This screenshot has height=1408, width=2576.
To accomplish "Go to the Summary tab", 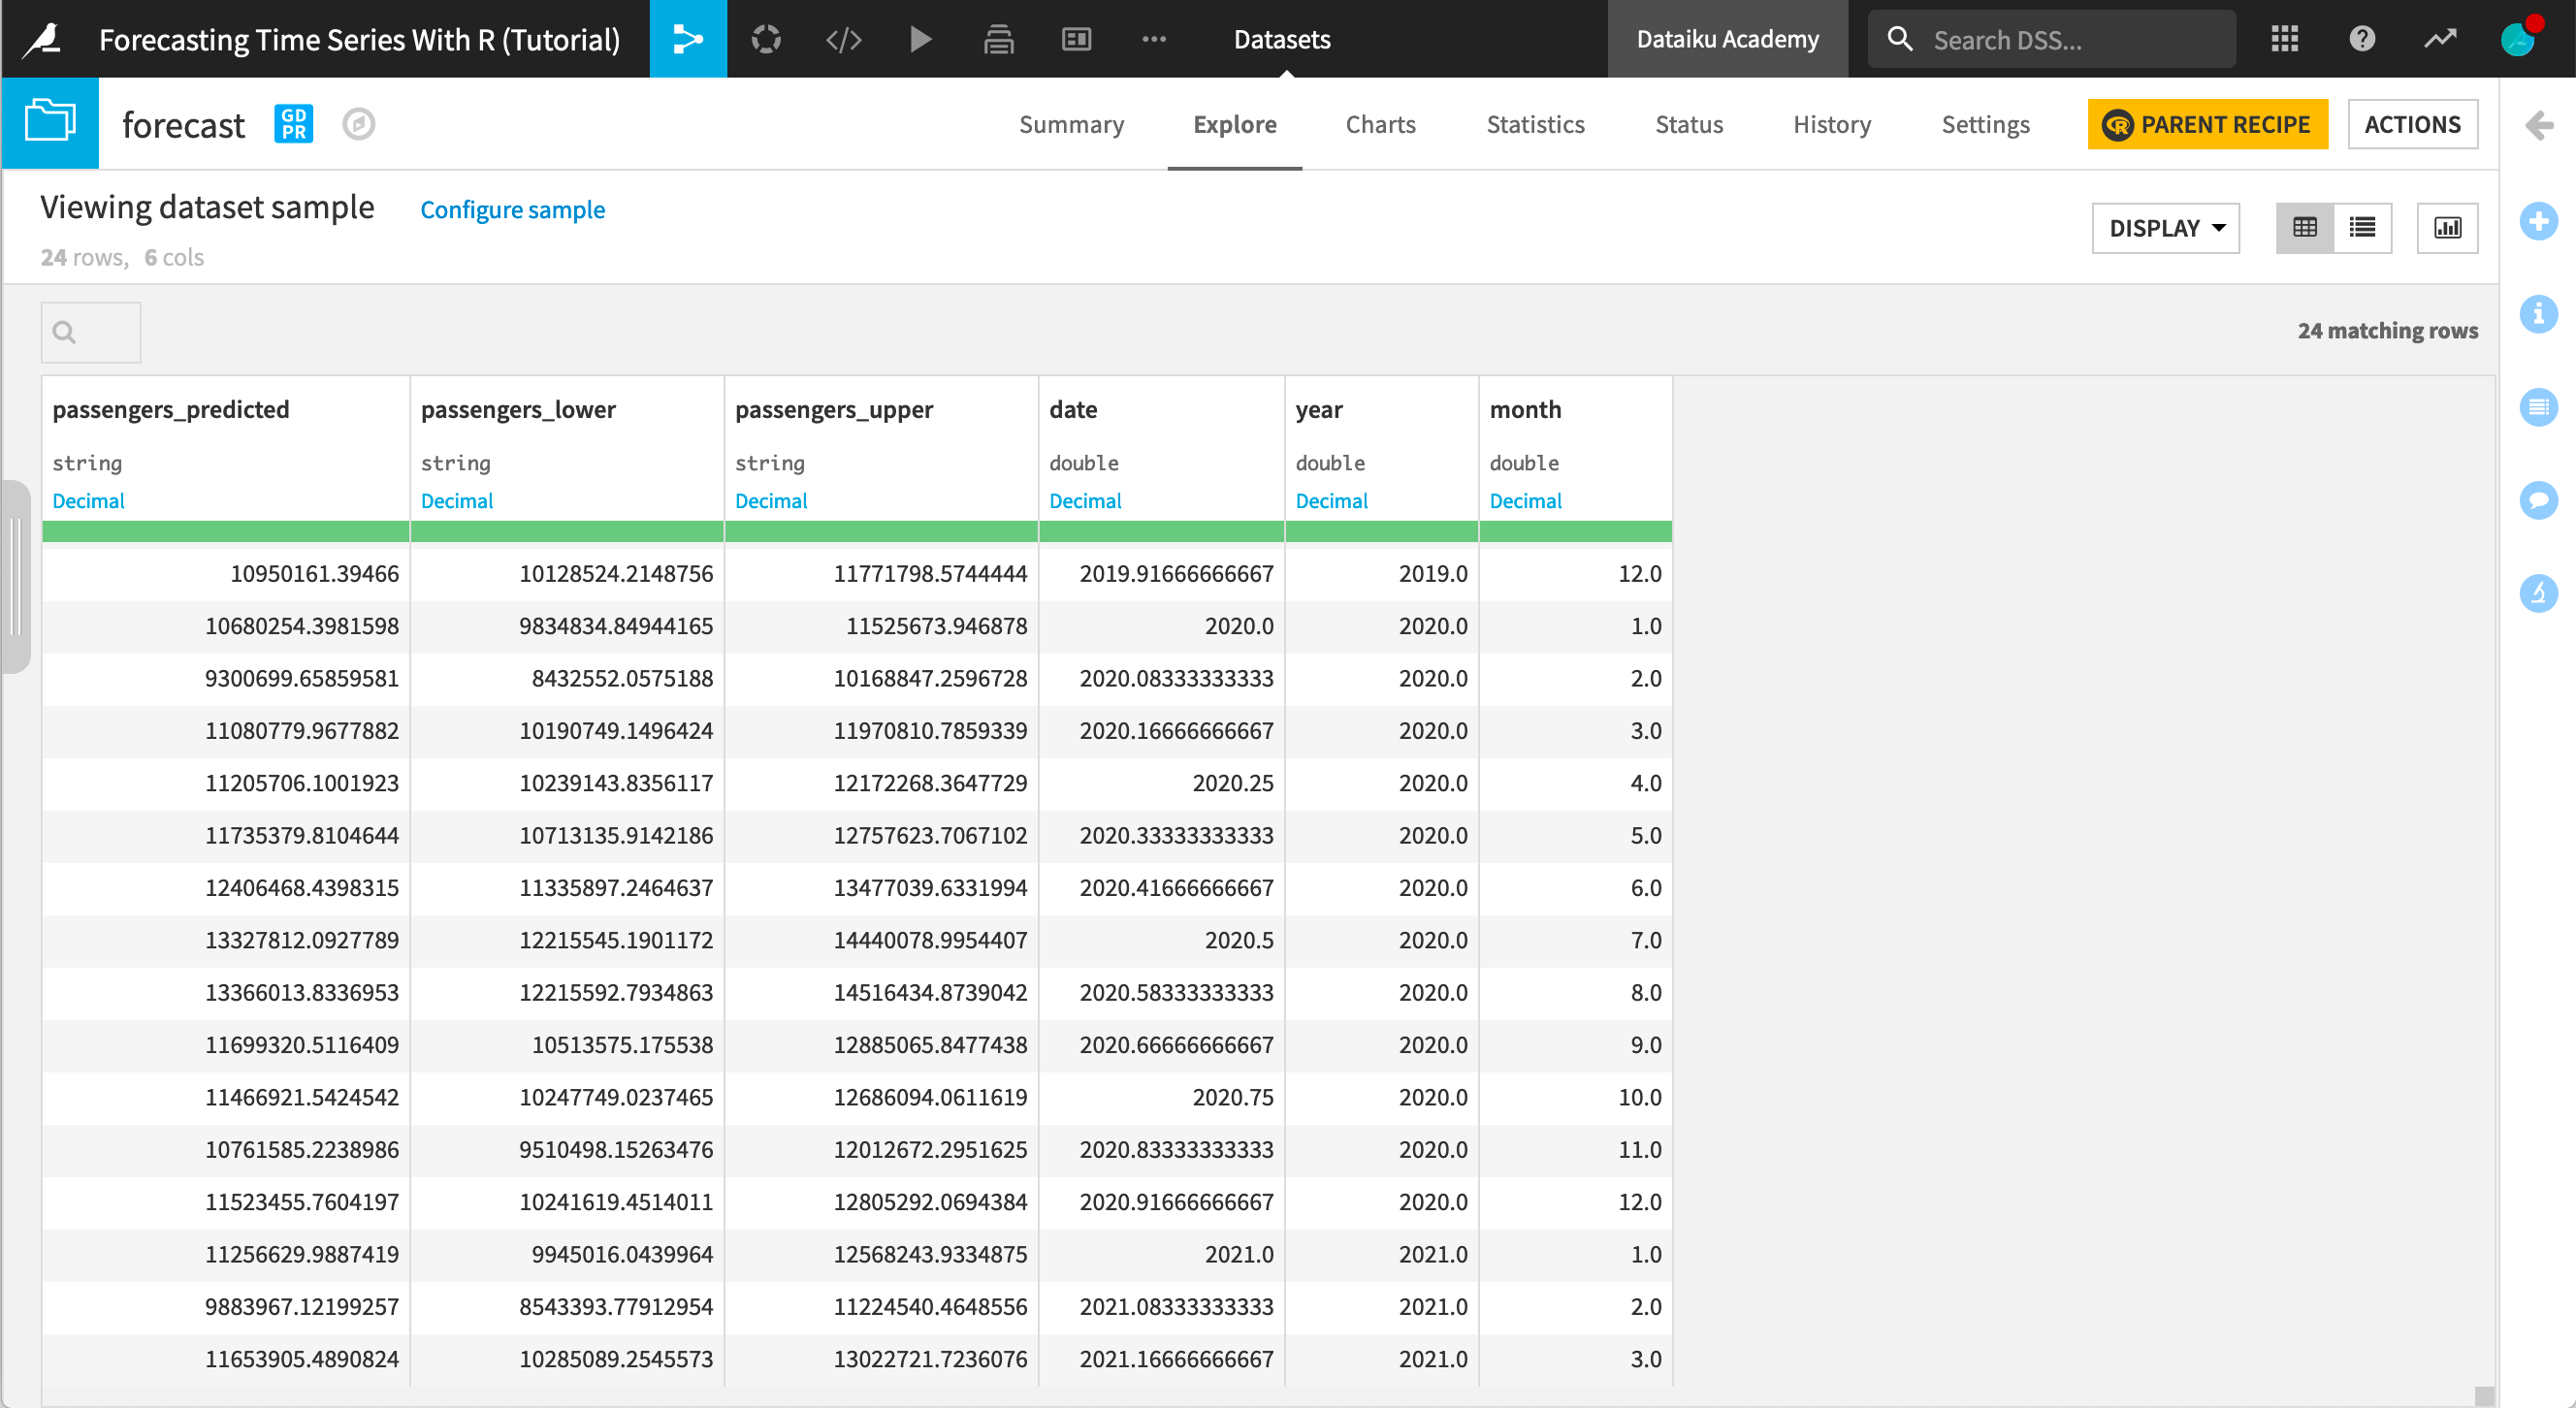I will 1071,124.
